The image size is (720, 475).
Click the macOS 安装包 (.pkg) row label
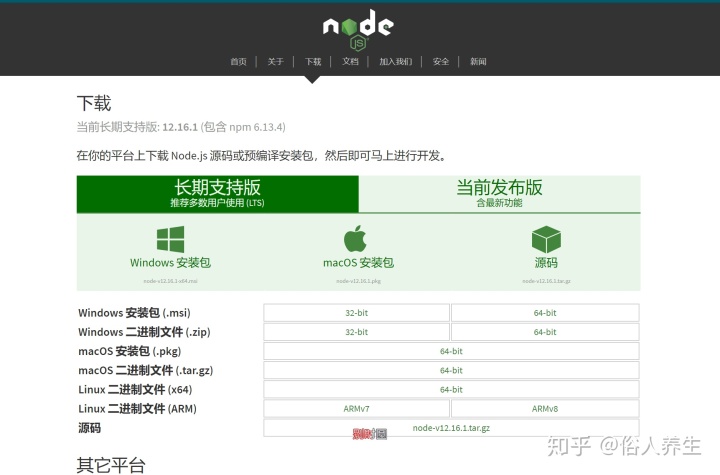coord(129,351)
